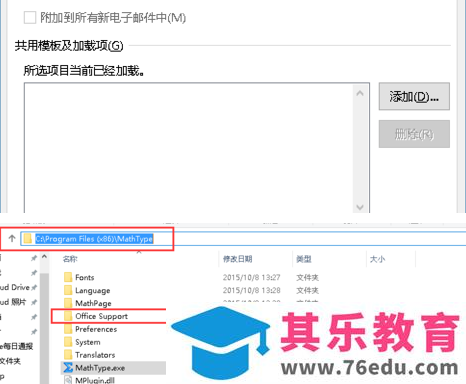Click the empty loaded templates list box
The height and width of the screenshot is (384, 466).
click(x=188, y=148)
